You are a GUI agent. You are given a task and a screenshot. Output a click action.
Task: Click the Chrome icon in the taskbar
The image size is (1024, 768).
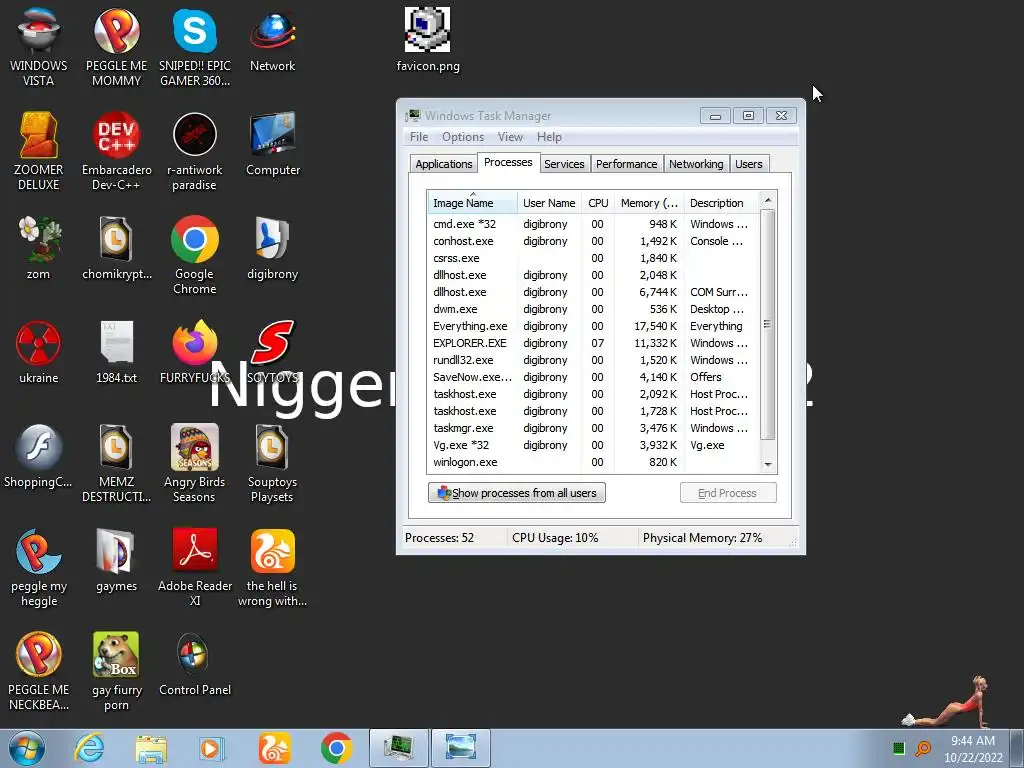[x=336, y=748]
